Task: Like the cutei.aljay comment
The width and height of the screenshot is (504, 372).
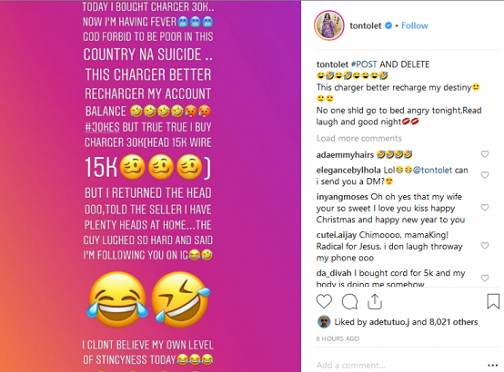Action: pos(485,246)
